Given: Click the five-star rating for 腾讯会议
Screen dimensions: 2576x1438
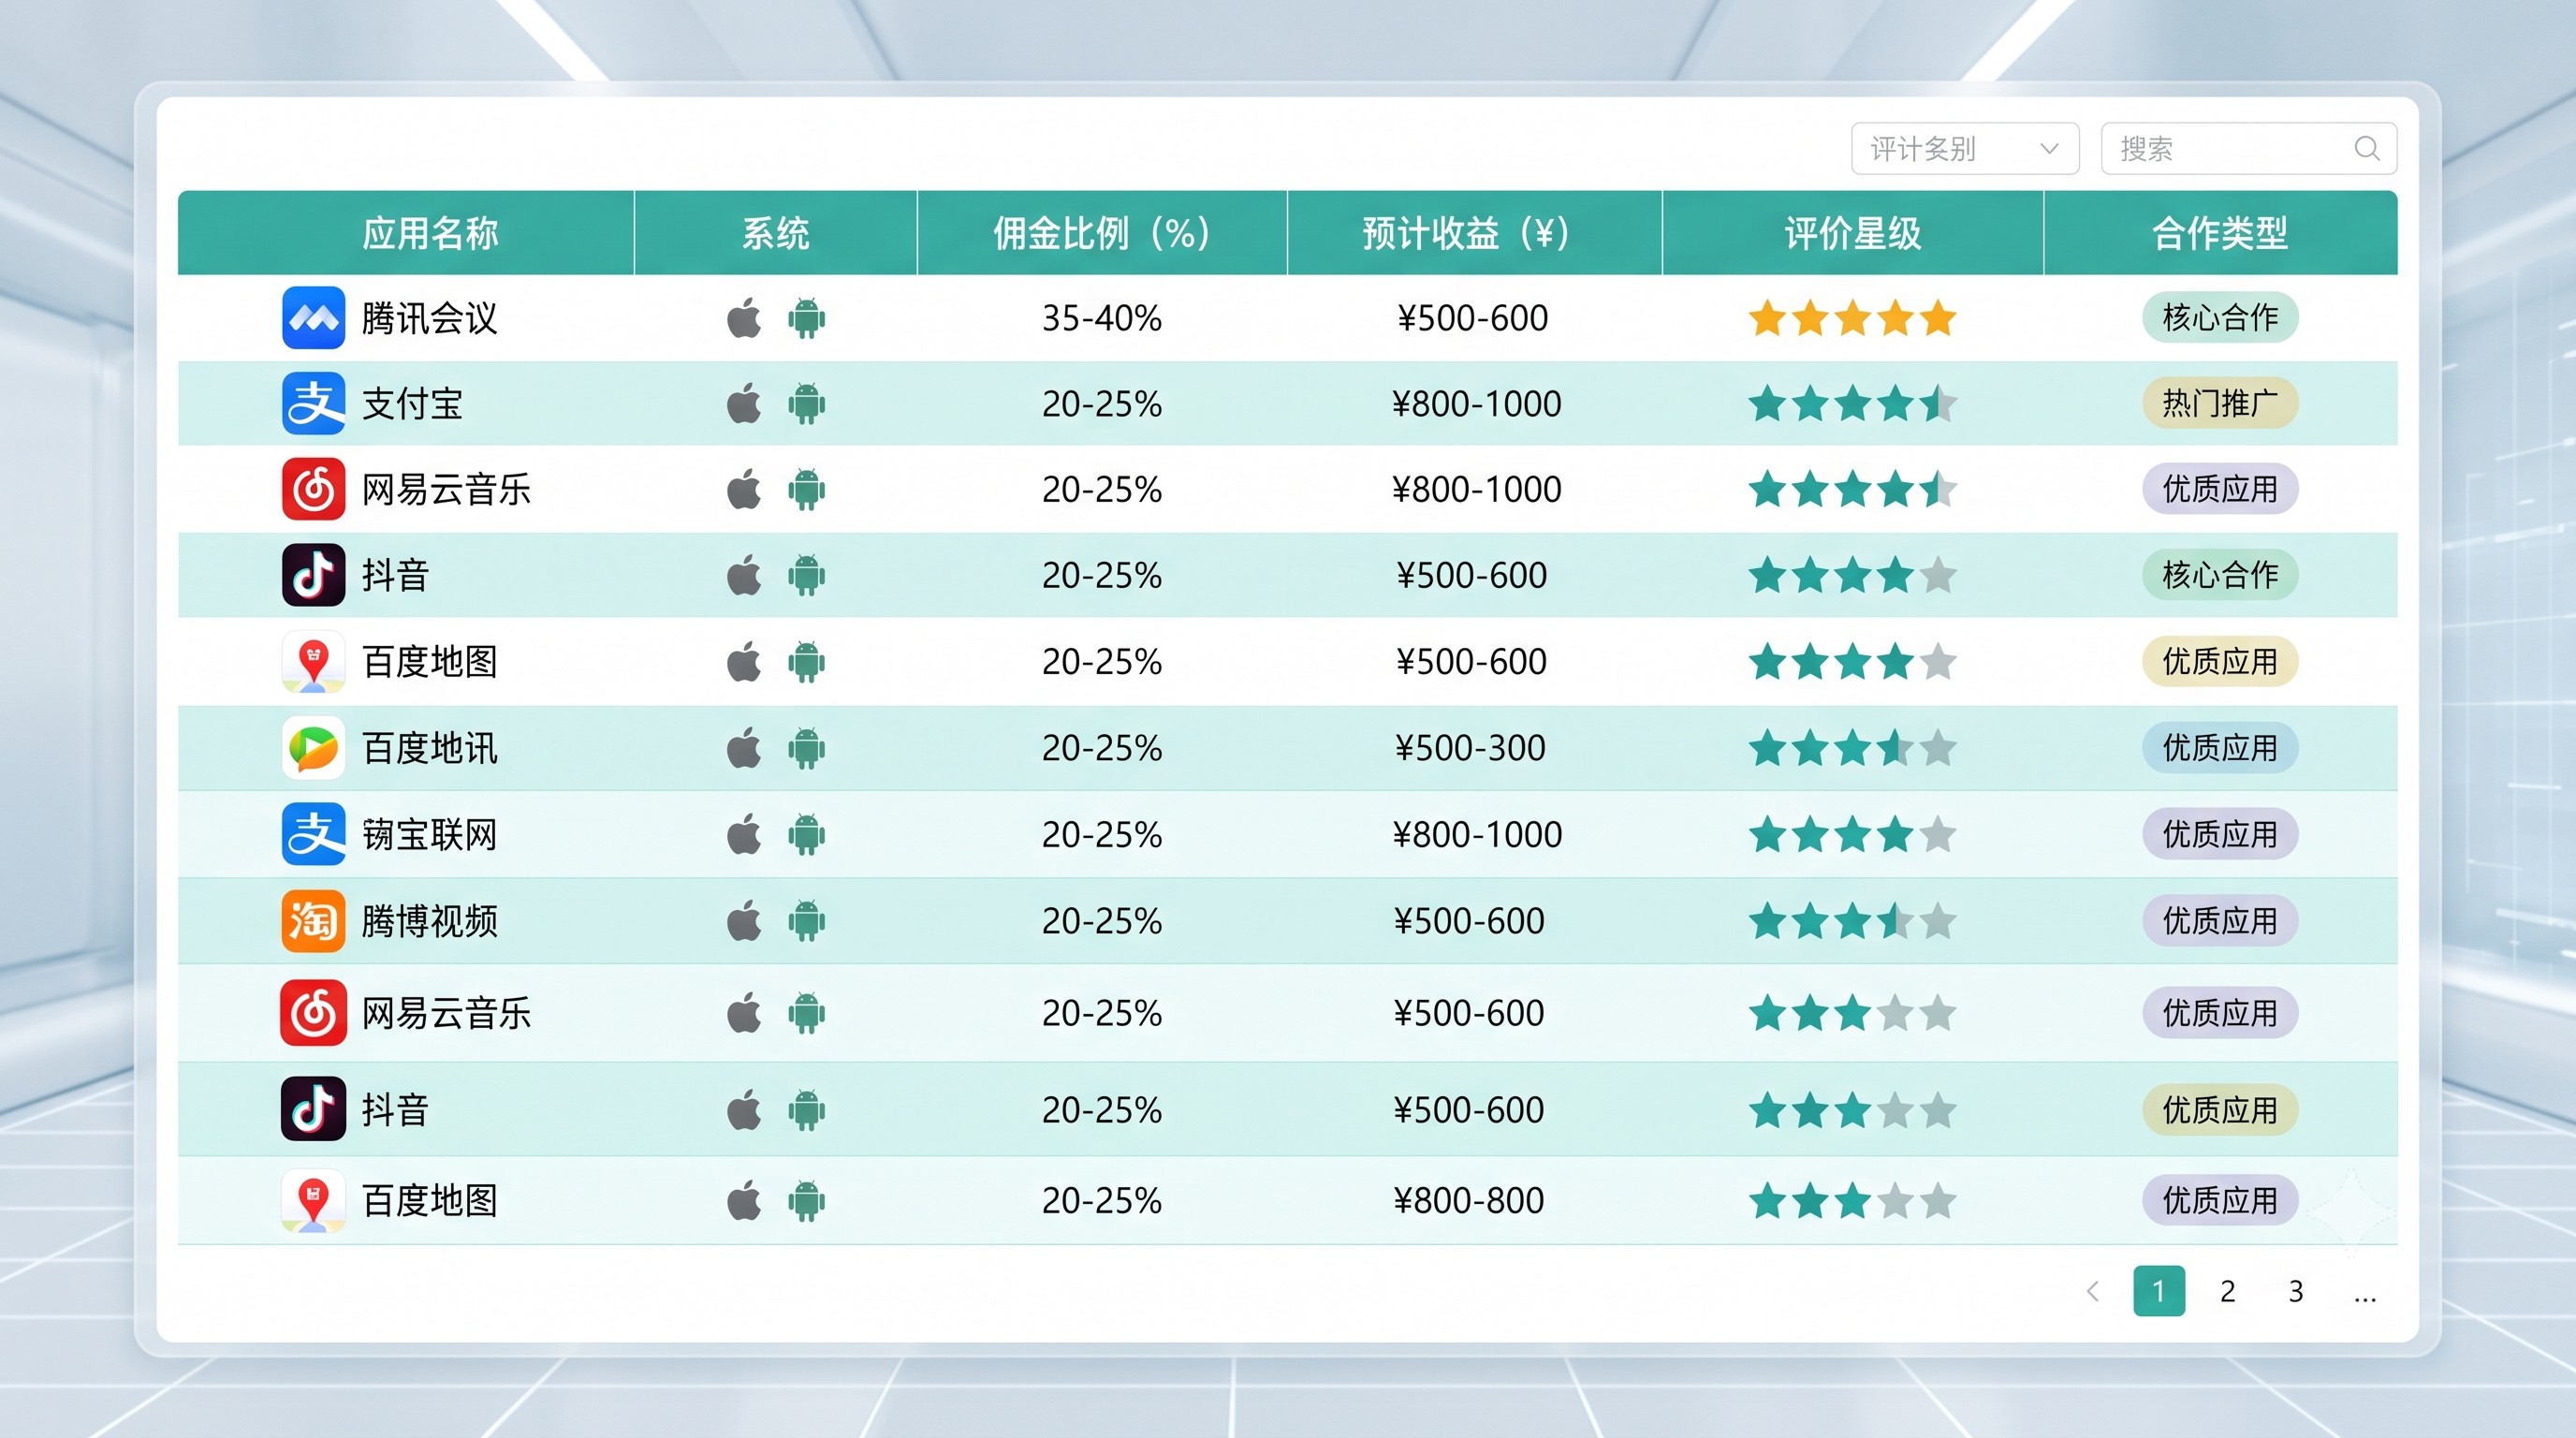Looking at the screenshot, I should click(1853, 318).
